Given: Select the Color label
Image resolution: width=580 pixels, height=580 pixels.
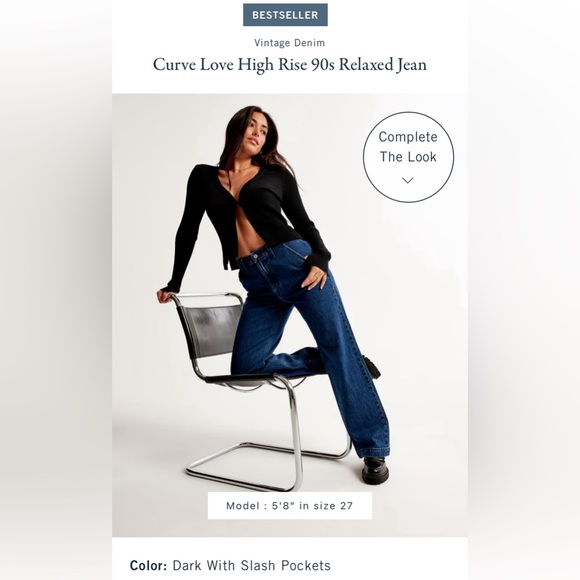Looking at the screenshot, I should pos(148,566).
